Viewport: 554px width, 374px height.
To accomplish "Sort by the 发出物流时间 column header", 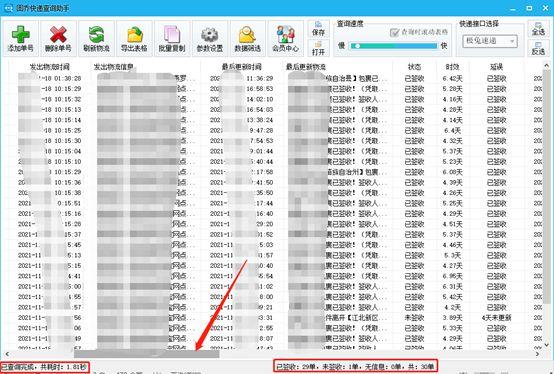I will coord(49,67).
